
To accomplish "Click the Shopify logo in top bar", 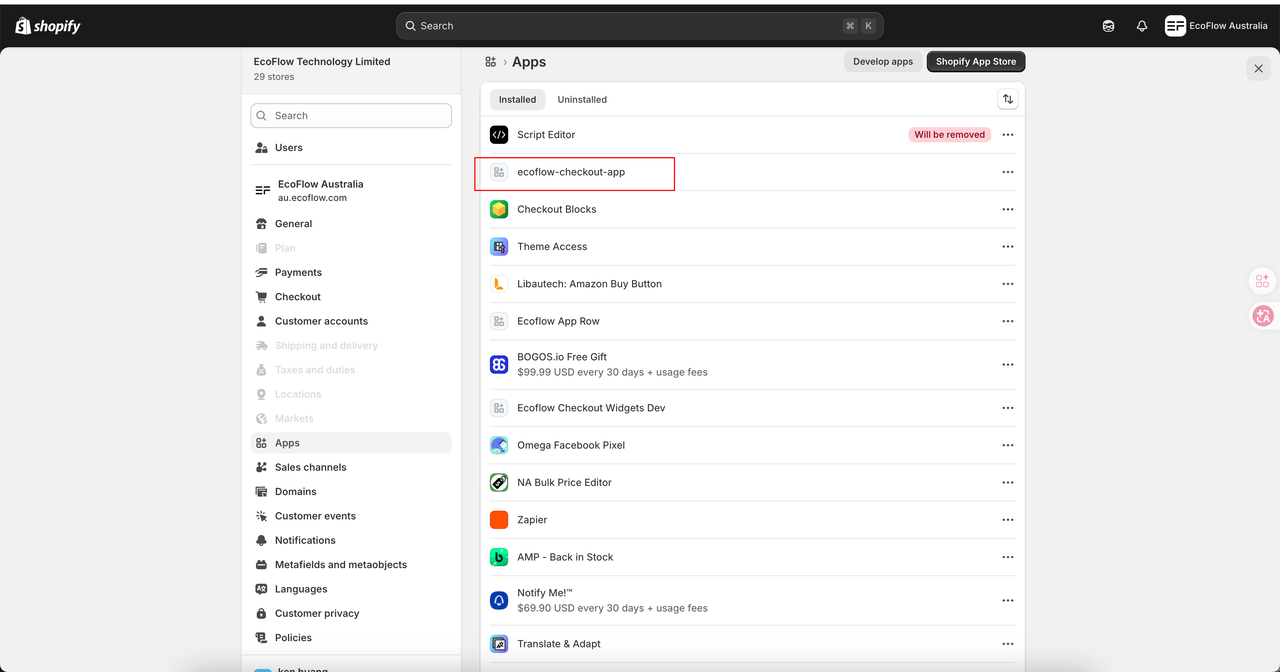I will click(48, 26).
